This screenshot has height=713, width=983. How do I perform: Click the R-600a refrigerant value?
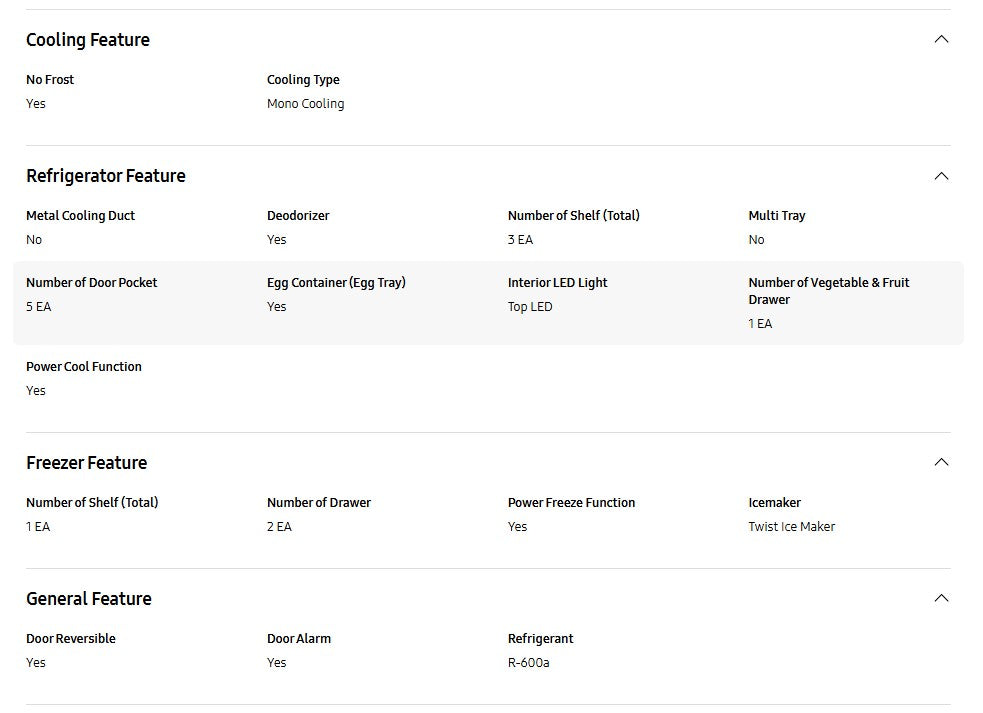pyautogui.click(x=528, y=663)
